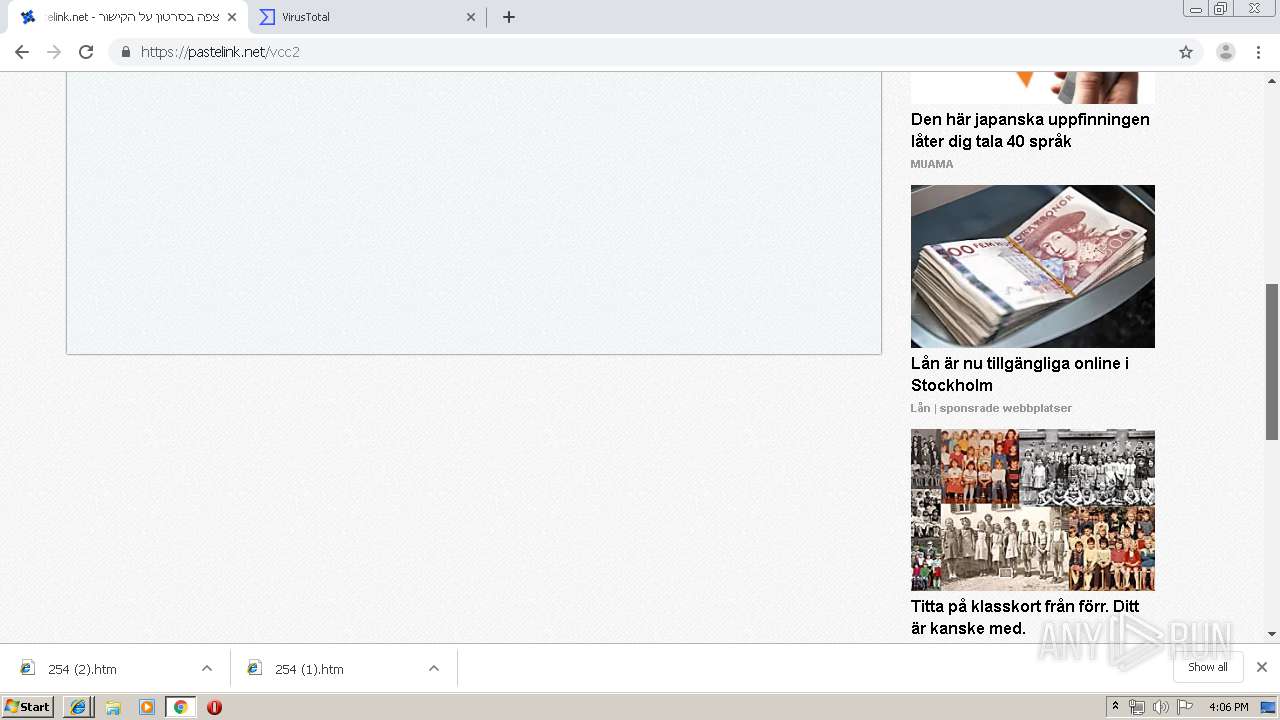Open the Chrome three-dot menu
This screenshot has width=1280, height=720.
(x=1259, y=52)
